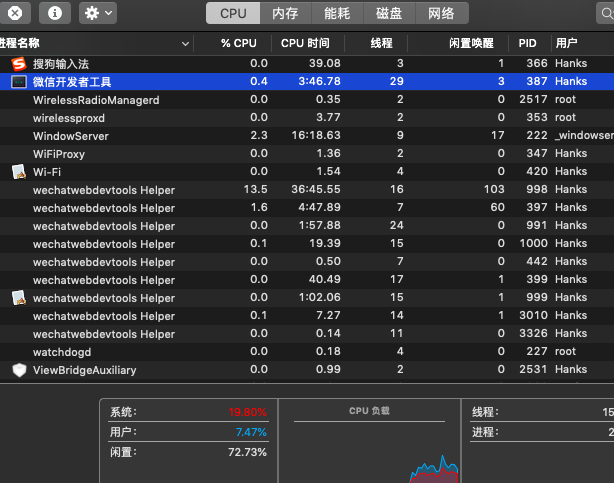The height and width of the screenshot is (483, 614).
Task: Click the 搜狗输入法 app icon
Action: [18, 63]
